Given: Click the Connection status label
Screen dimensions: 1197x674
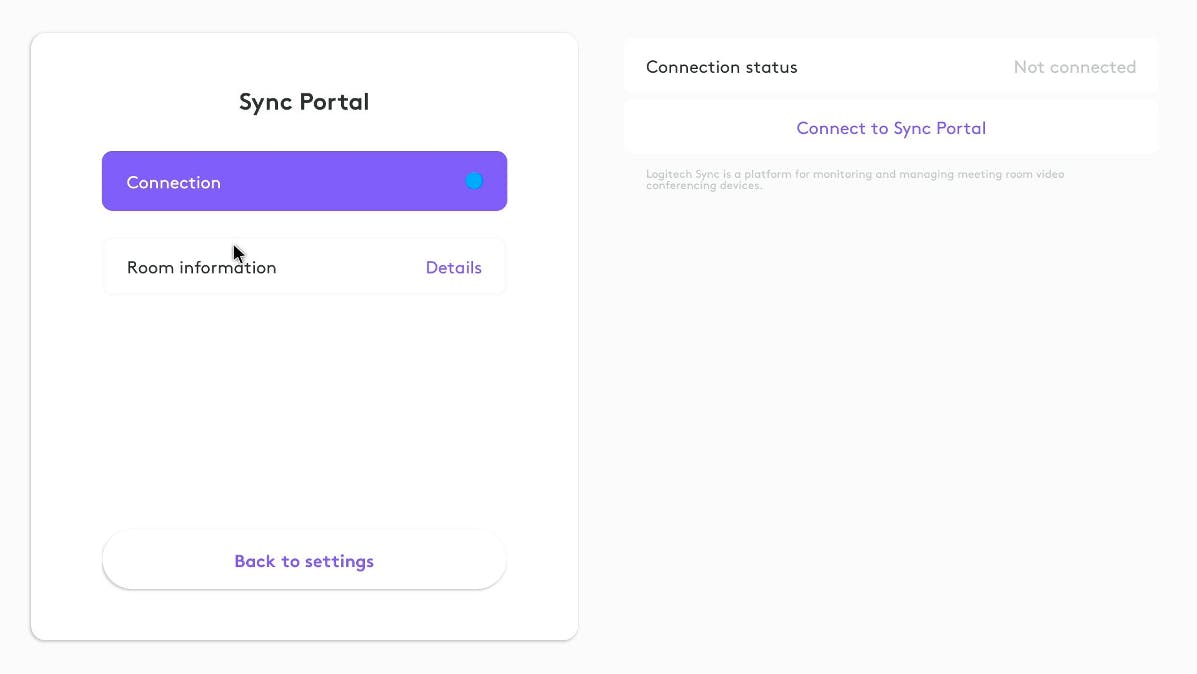Looking at the screenshot, I should click(721, 67).
